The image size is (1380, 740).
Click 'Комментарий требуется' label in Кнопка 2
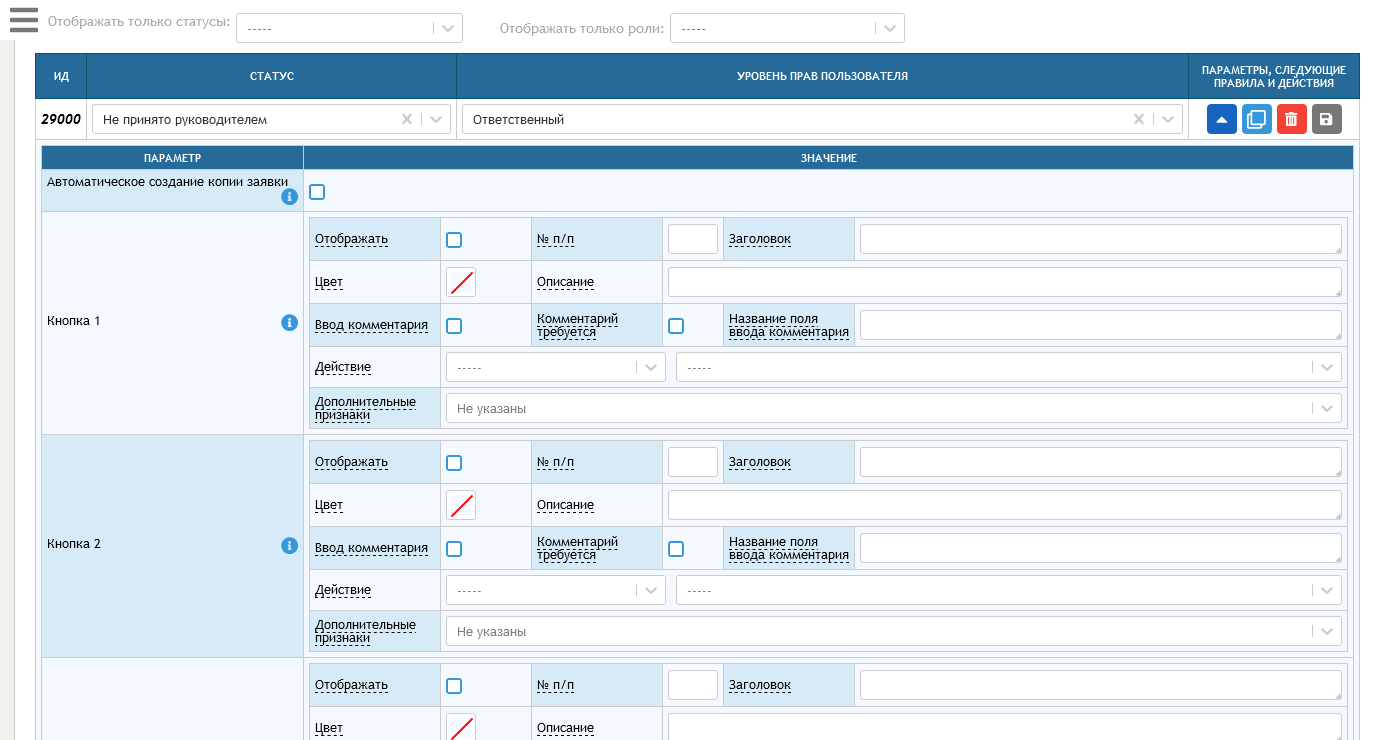point(577,548)
